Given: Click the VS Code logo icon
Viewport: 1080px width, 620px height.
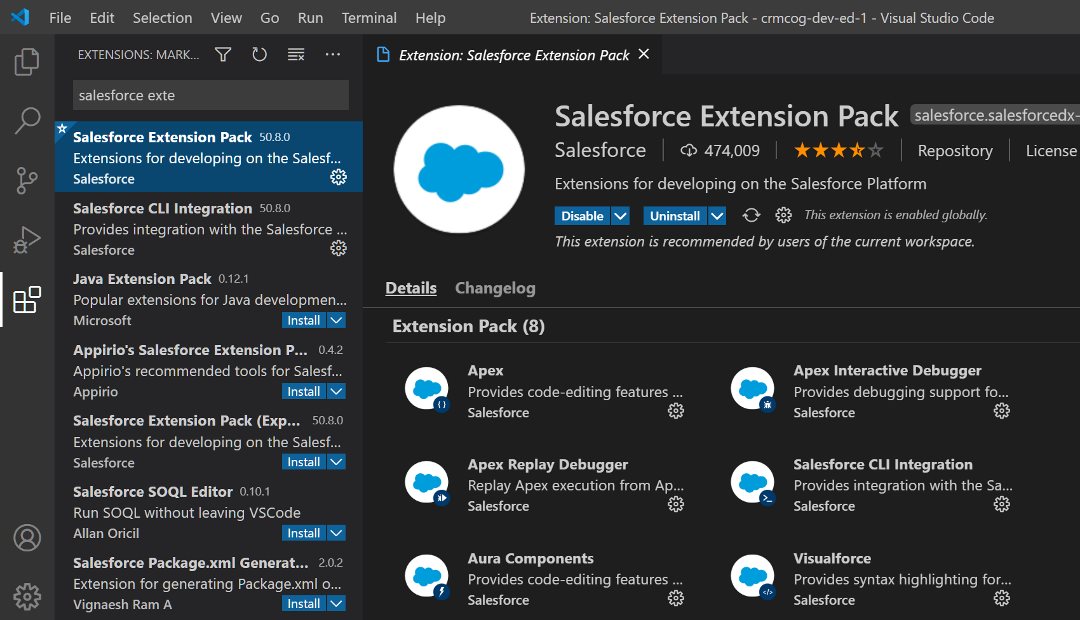Looking at the screenshot, I should click(x=20, y=17).
